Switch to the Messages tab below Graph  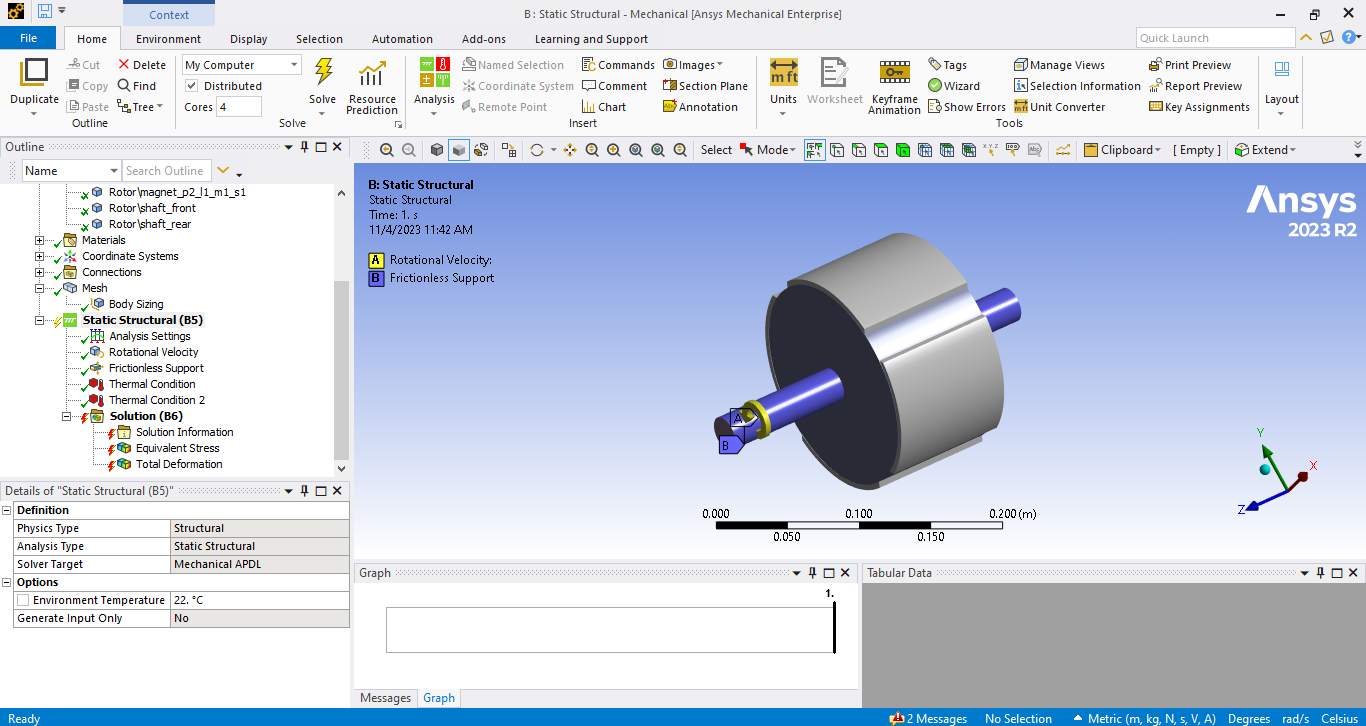385,698
